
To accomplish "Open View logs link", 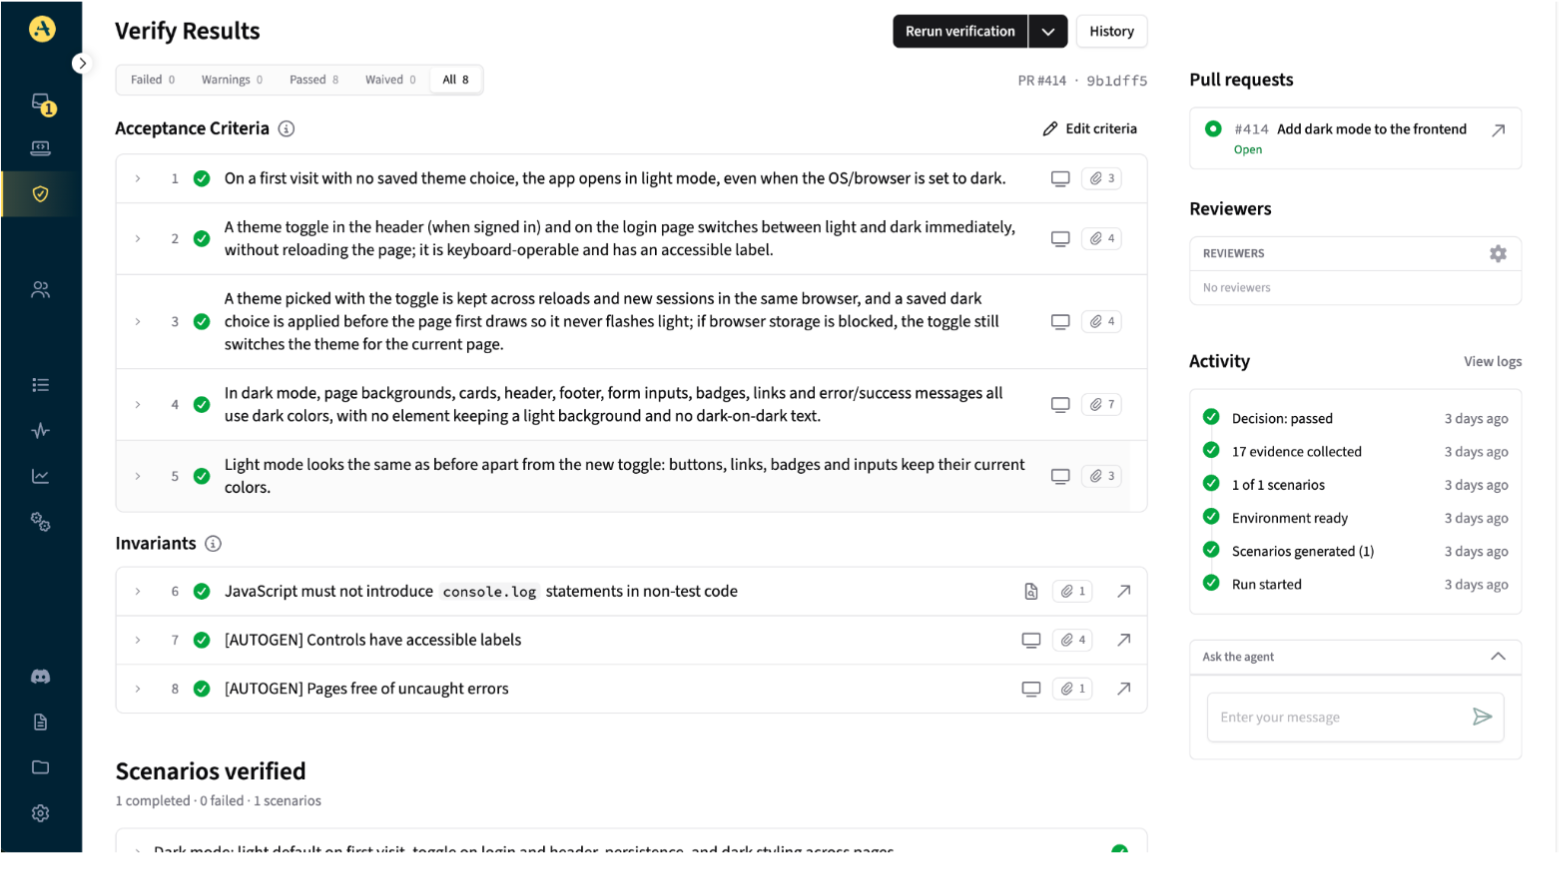I will pyautogui.click(x=1492, y=362).
